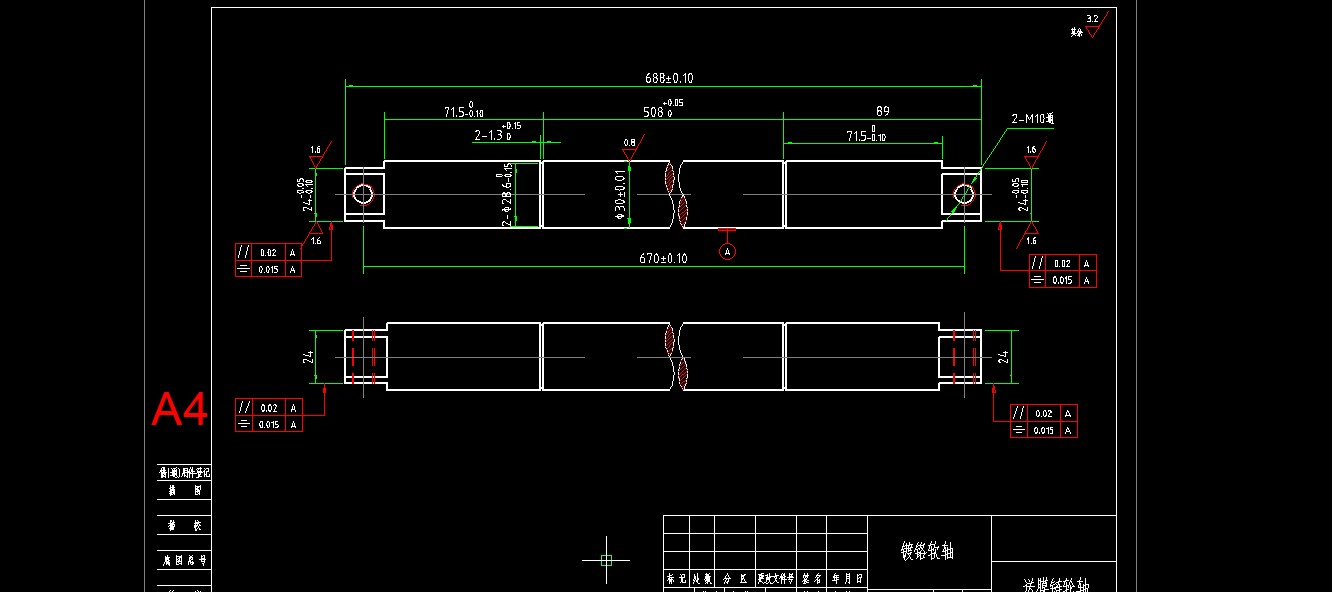This screenshot has height=592, width=1332.
Task: Select the 镀铬软轴 title block text
Action: (x=927, y=550)
